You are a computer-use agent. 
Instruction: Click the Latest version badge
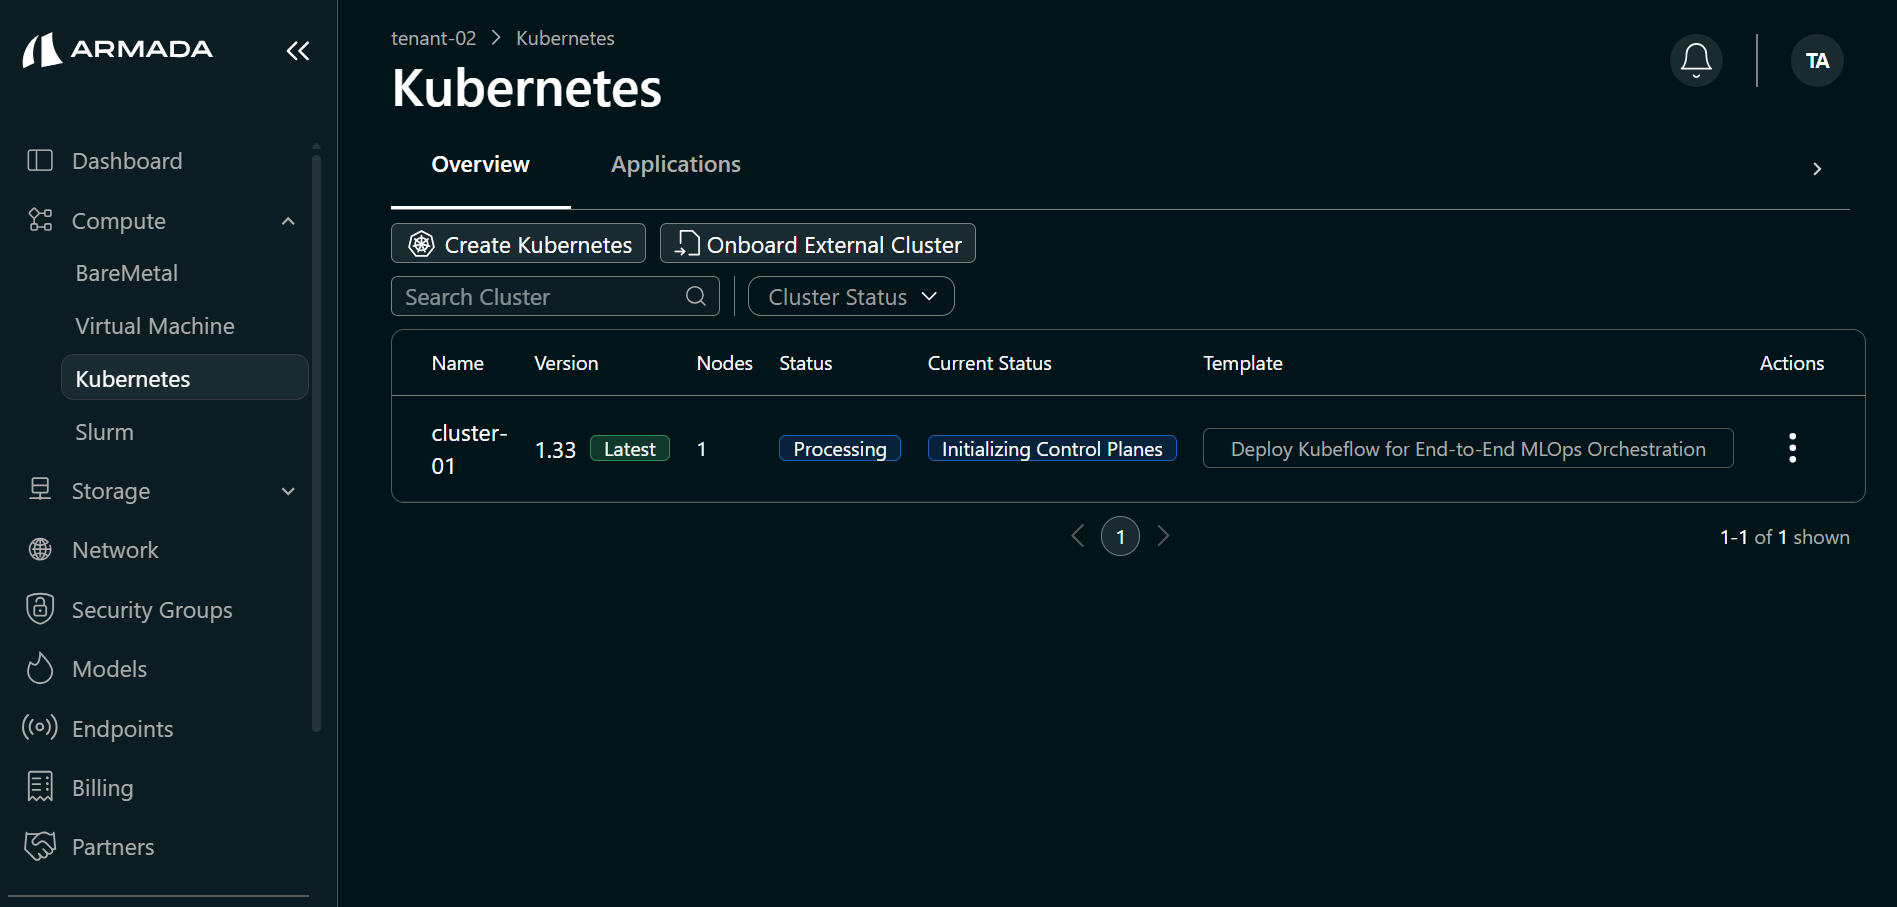pos(630,448)
